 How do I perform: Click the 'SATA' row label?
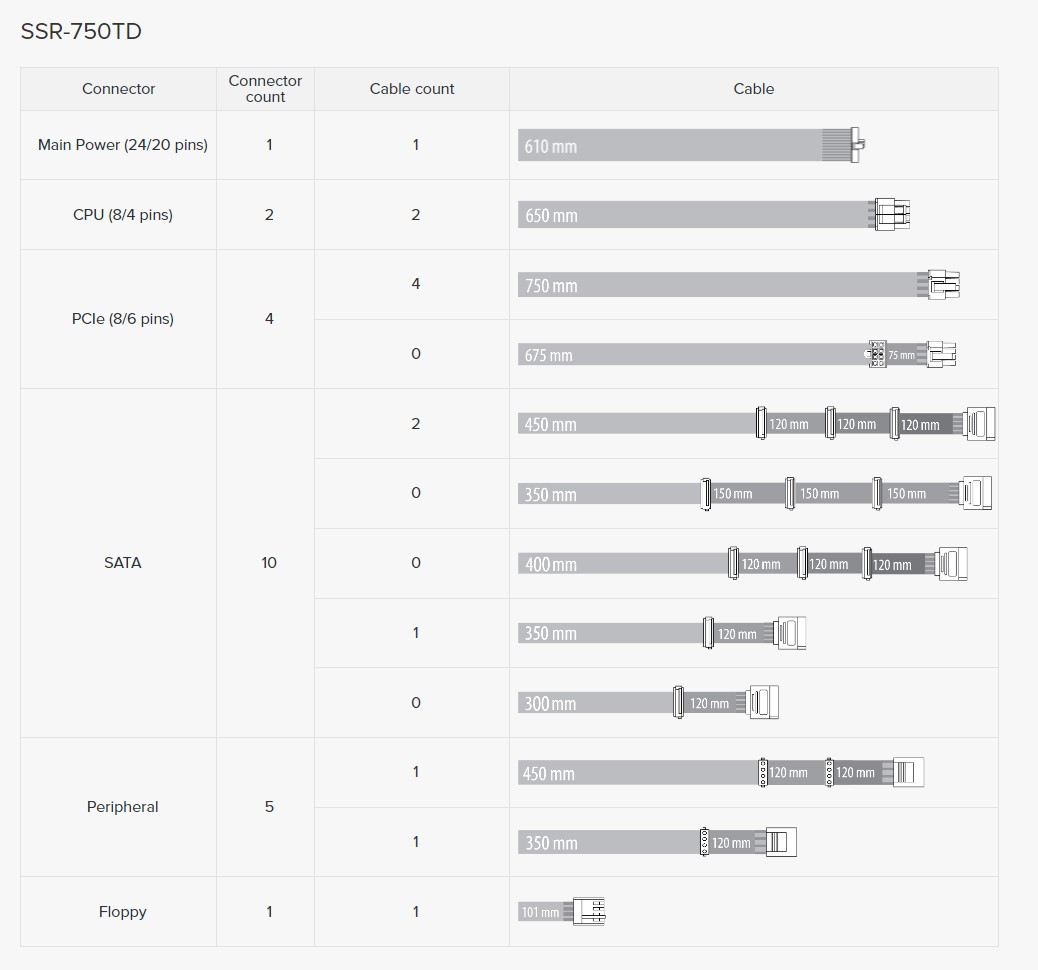click(x=123, y=563)
